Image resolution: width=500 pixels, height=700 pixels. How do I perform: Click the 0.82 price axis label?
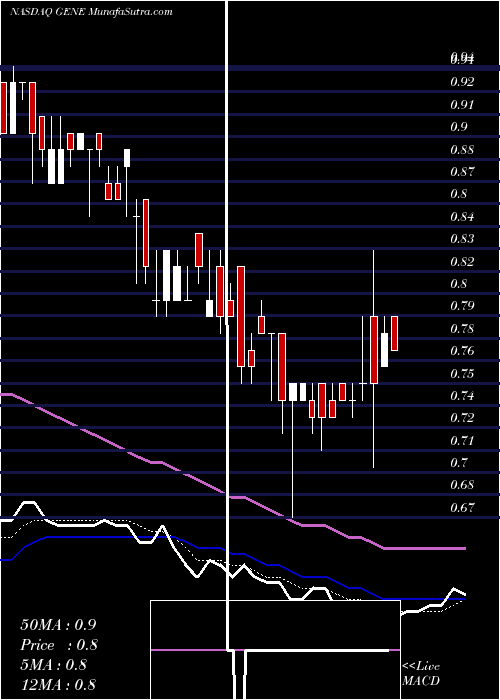pyautogui.click(x=462, y=261)
